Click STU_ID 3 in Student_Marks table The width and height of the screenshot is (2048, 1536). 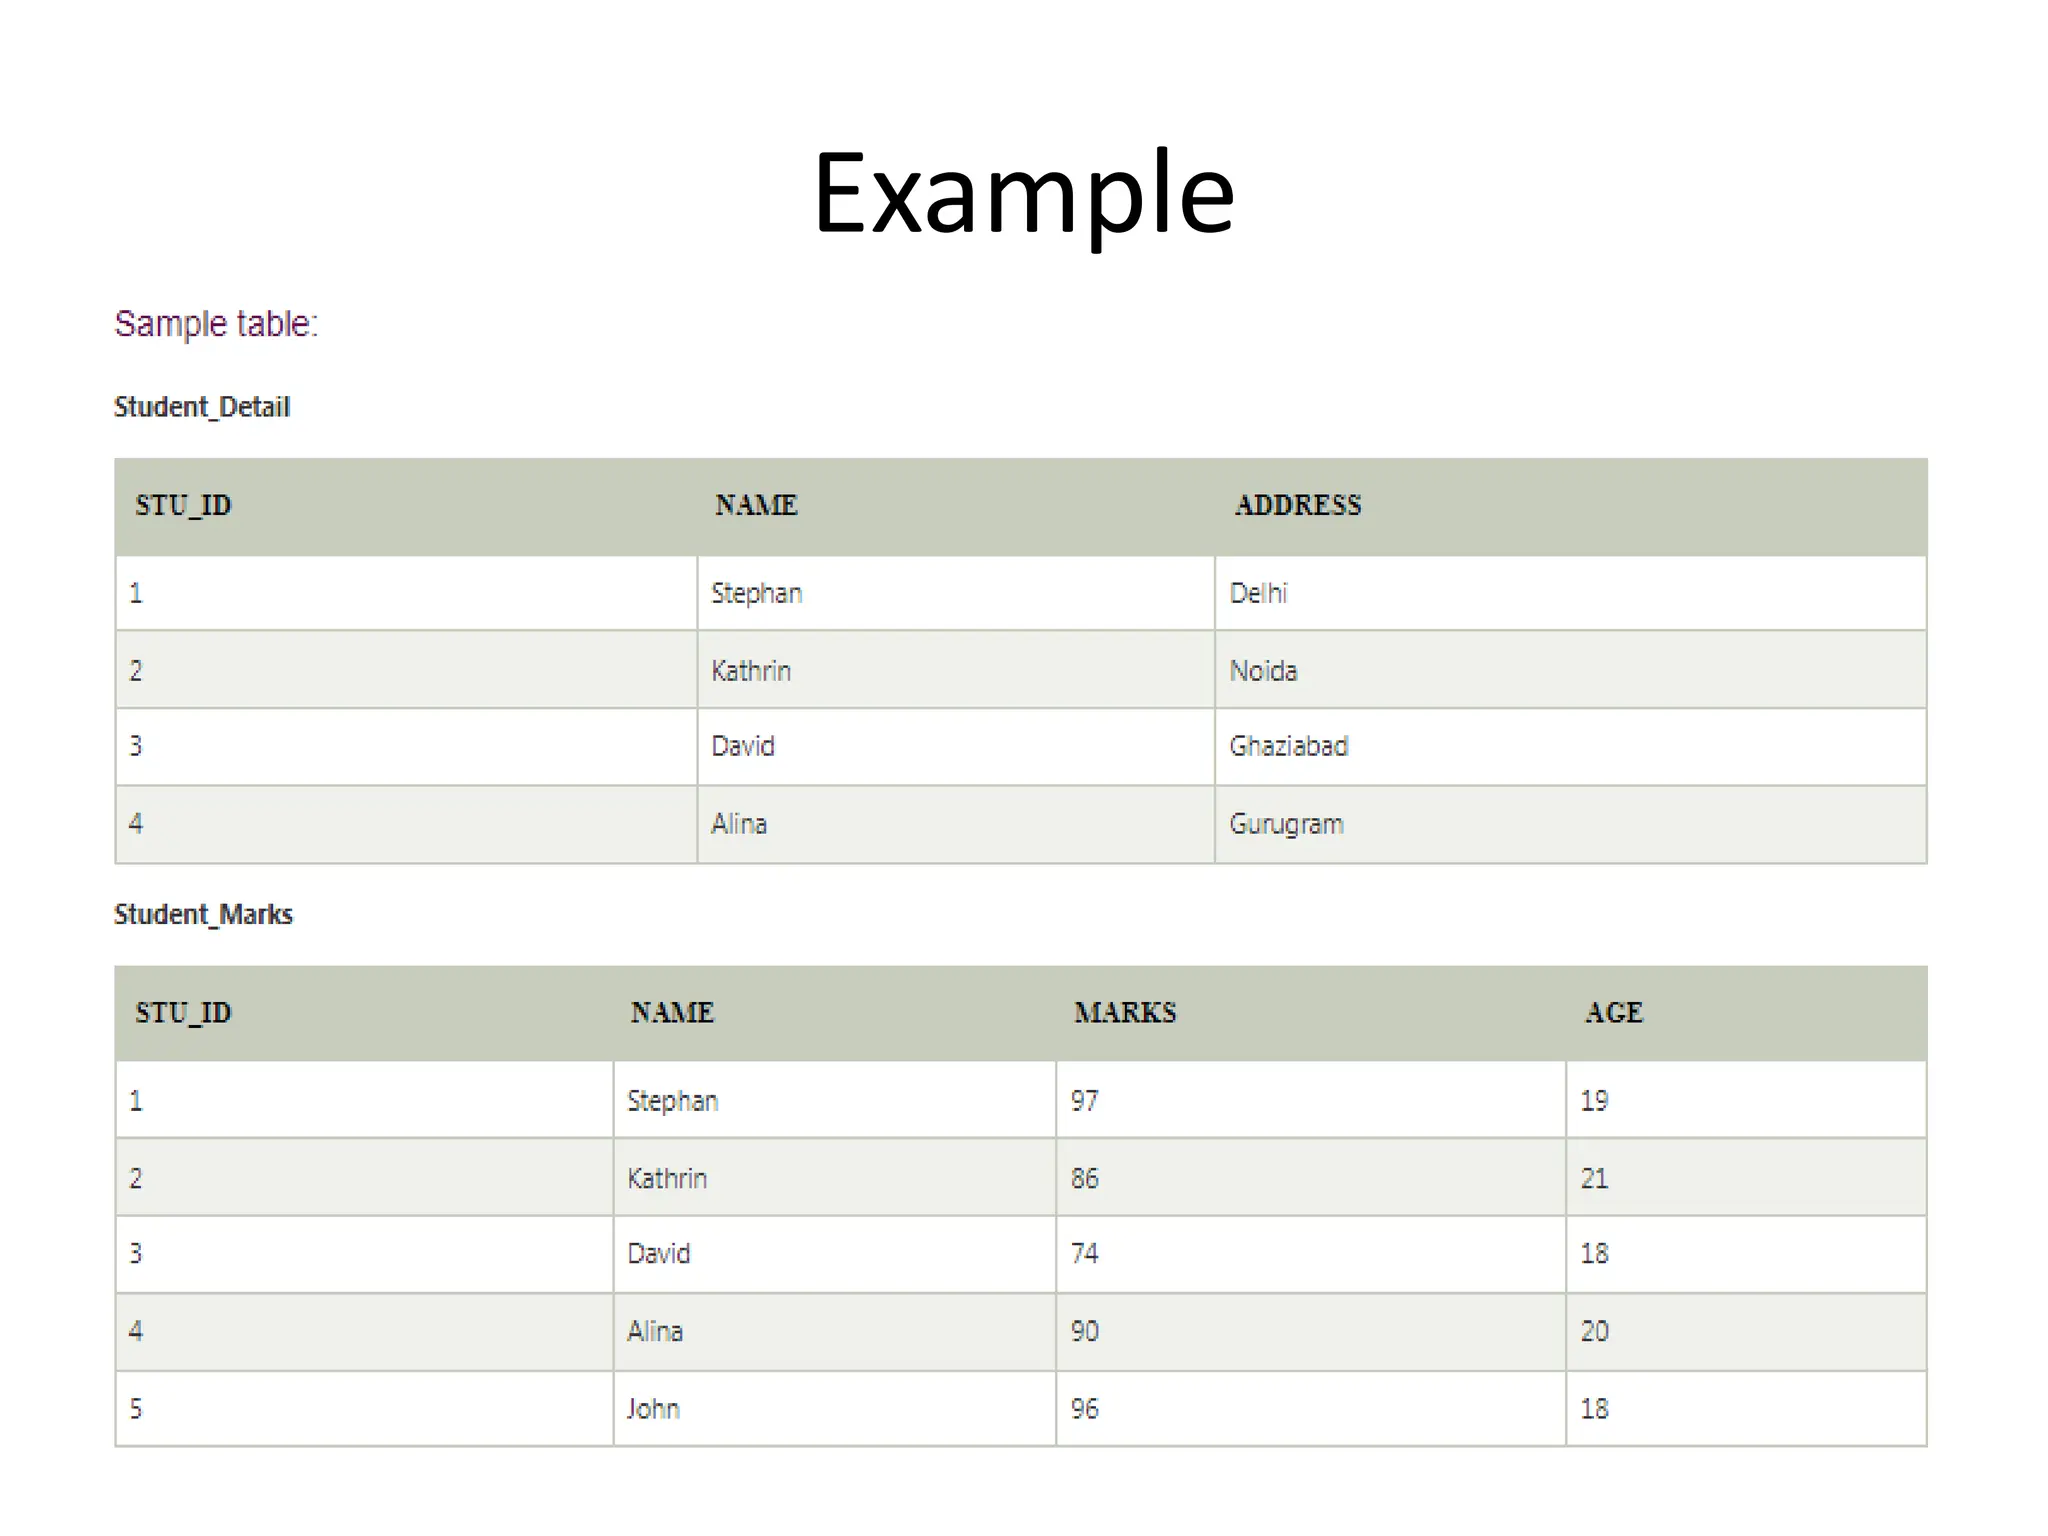click(136, 1254)
